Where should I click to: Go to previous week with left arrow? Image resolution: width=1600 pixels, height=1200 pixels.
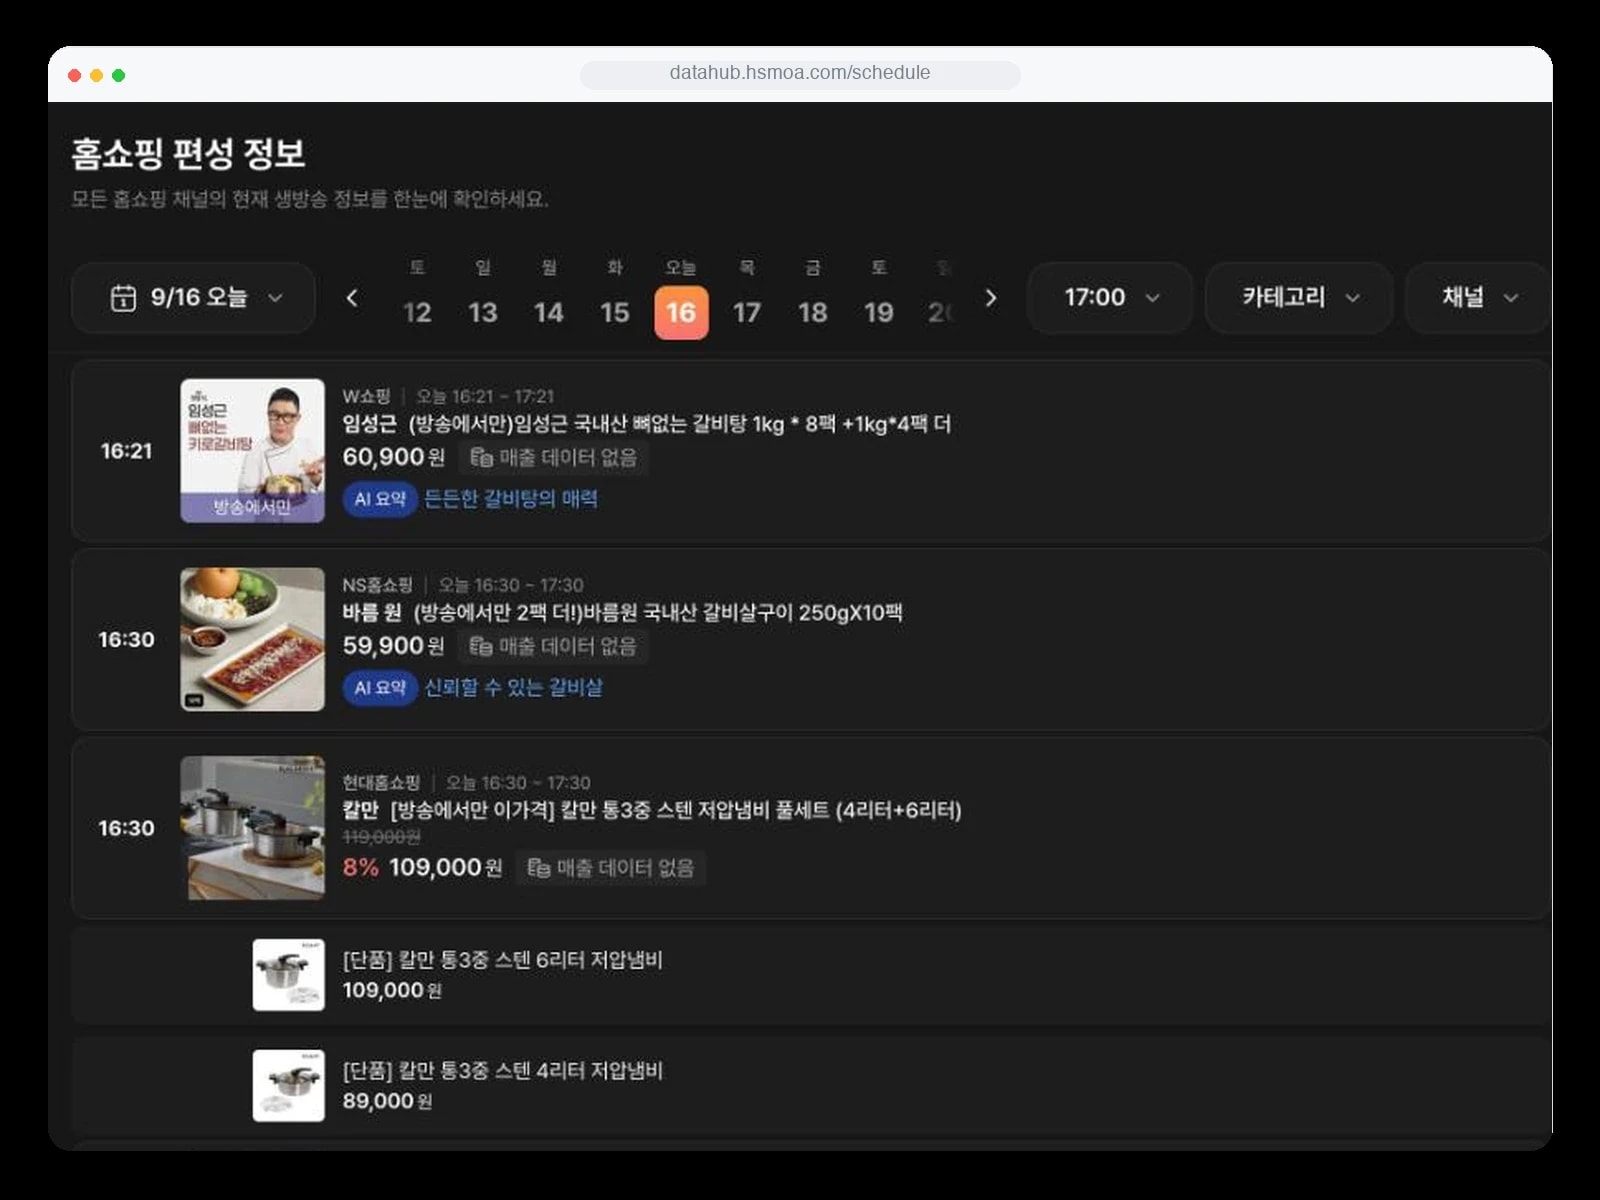coord(352,298)
